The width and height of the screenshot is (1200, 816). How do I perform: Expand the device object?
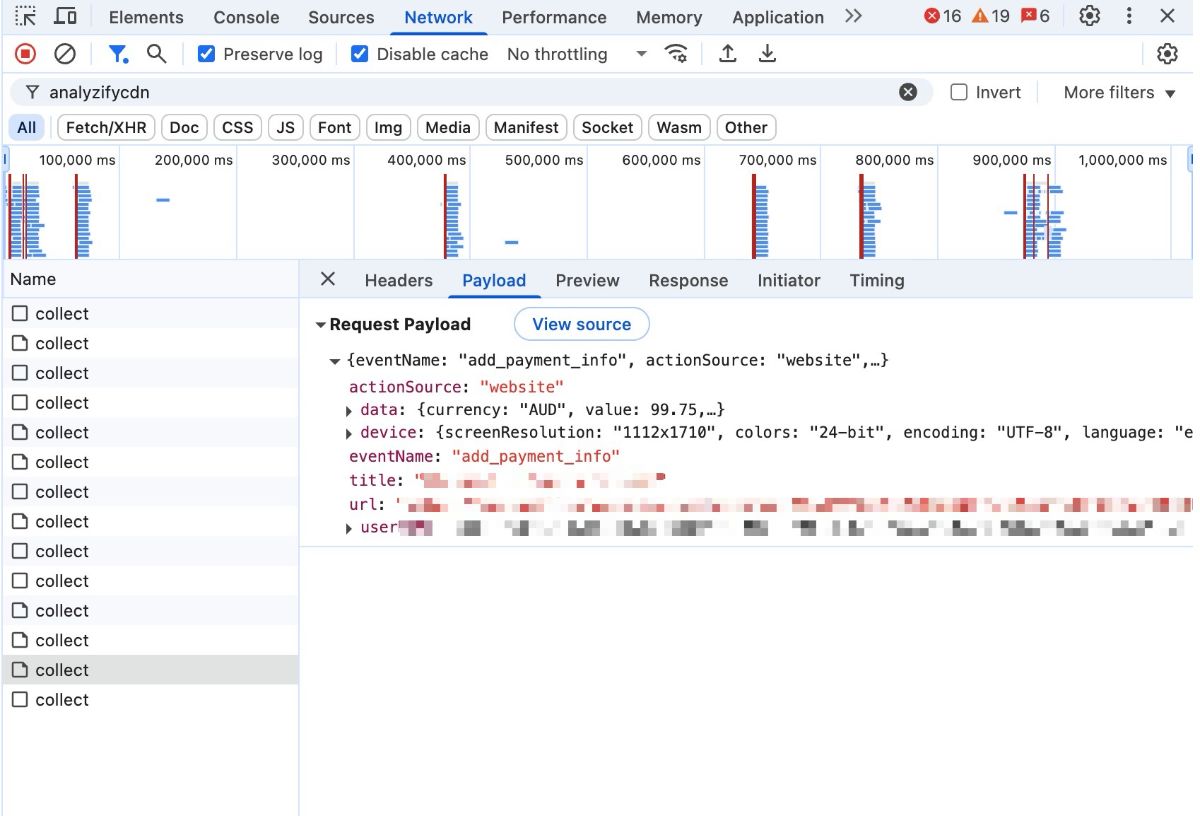tap(349, 433)
